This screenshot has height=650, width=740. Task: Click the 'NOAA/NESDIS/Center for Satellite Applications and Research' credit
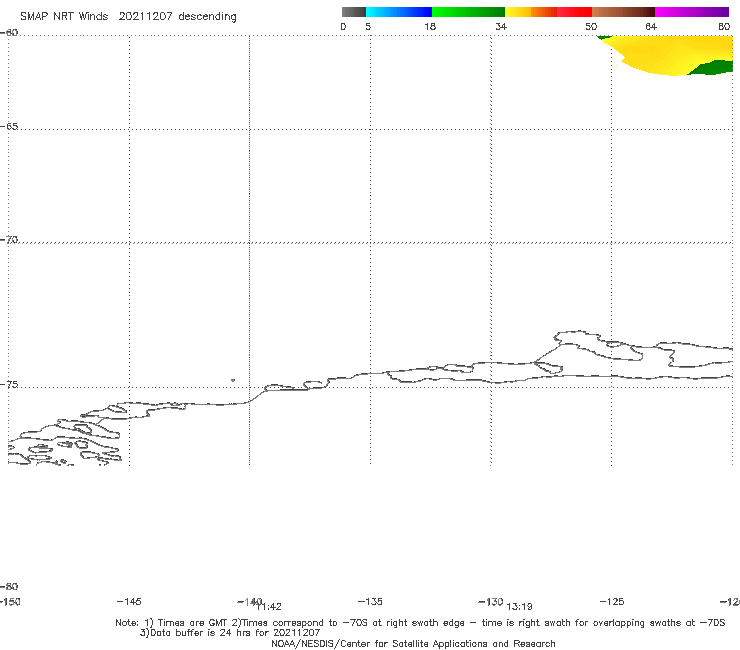(413, 643)
